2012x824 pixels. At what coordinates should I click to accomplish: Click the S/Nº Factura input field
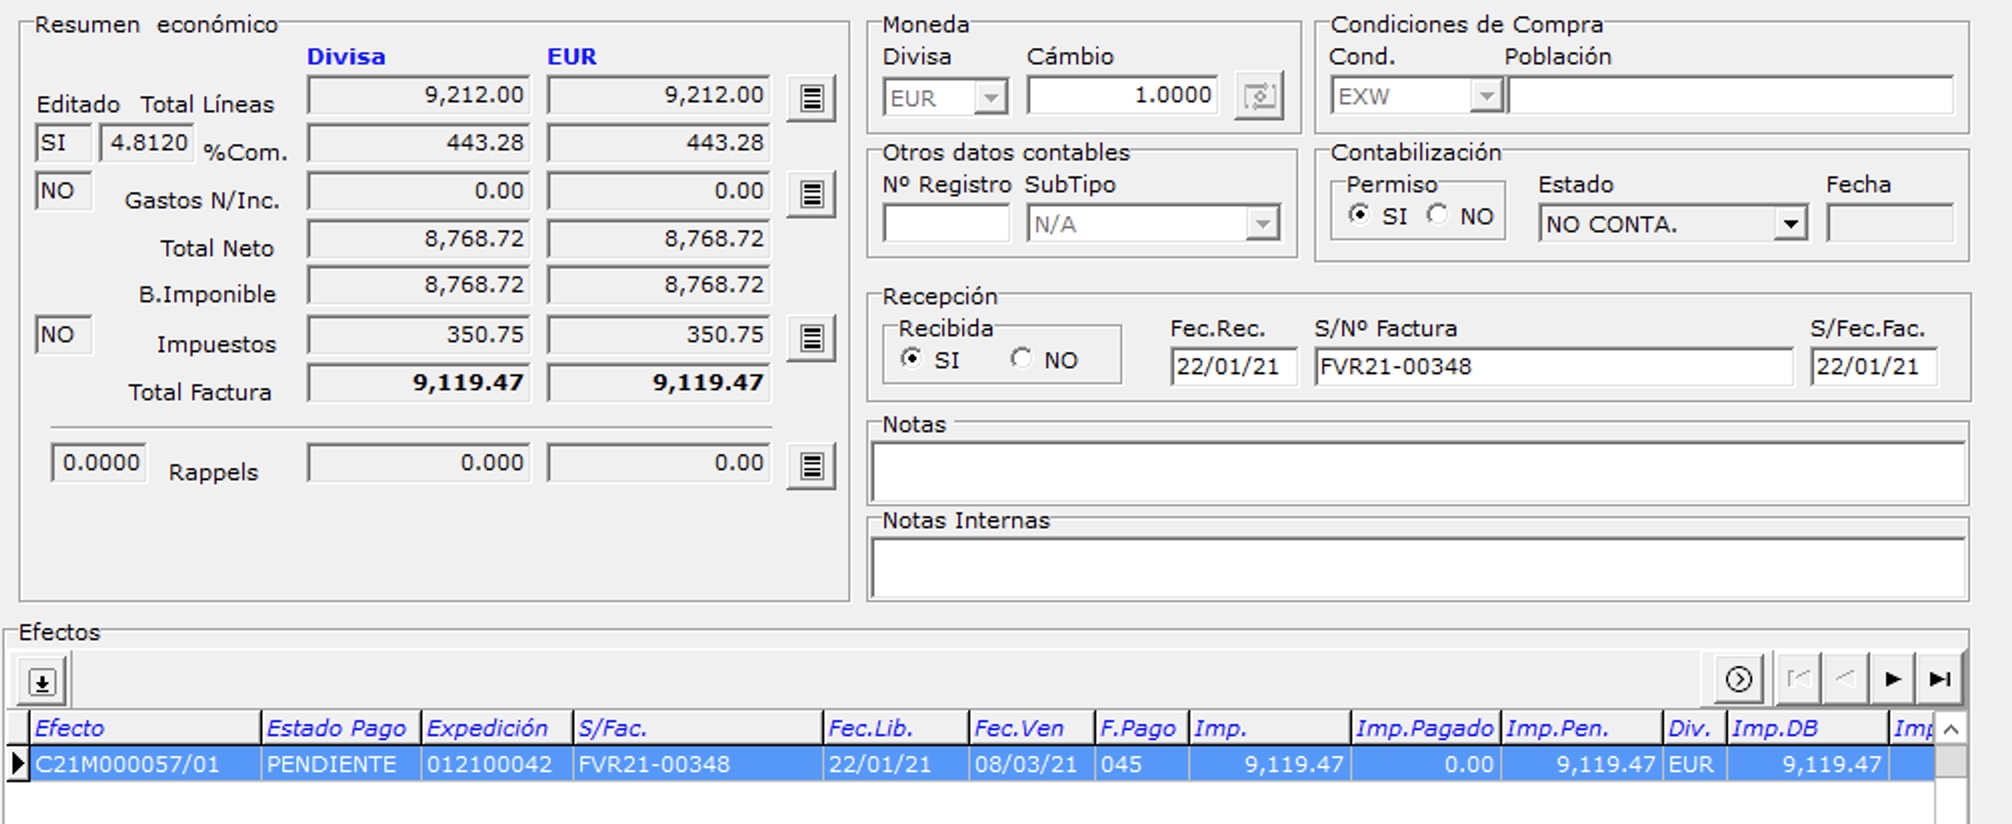(x=1552, y=367)
